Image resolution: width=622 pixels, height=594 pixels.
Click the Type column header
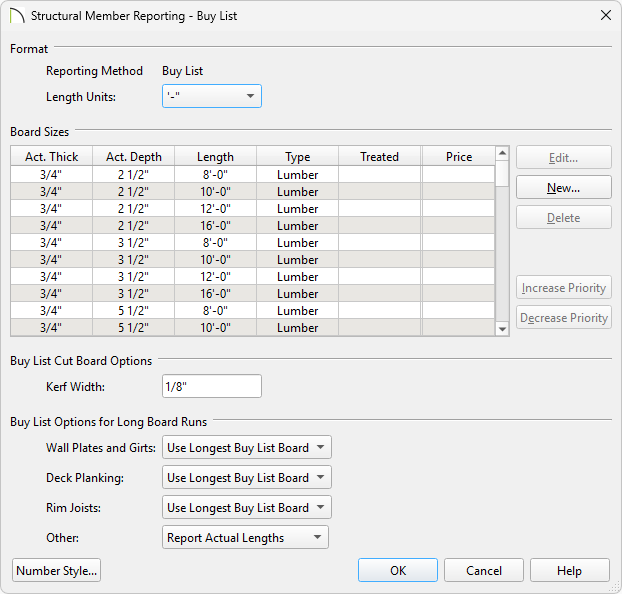coord(298,156)
